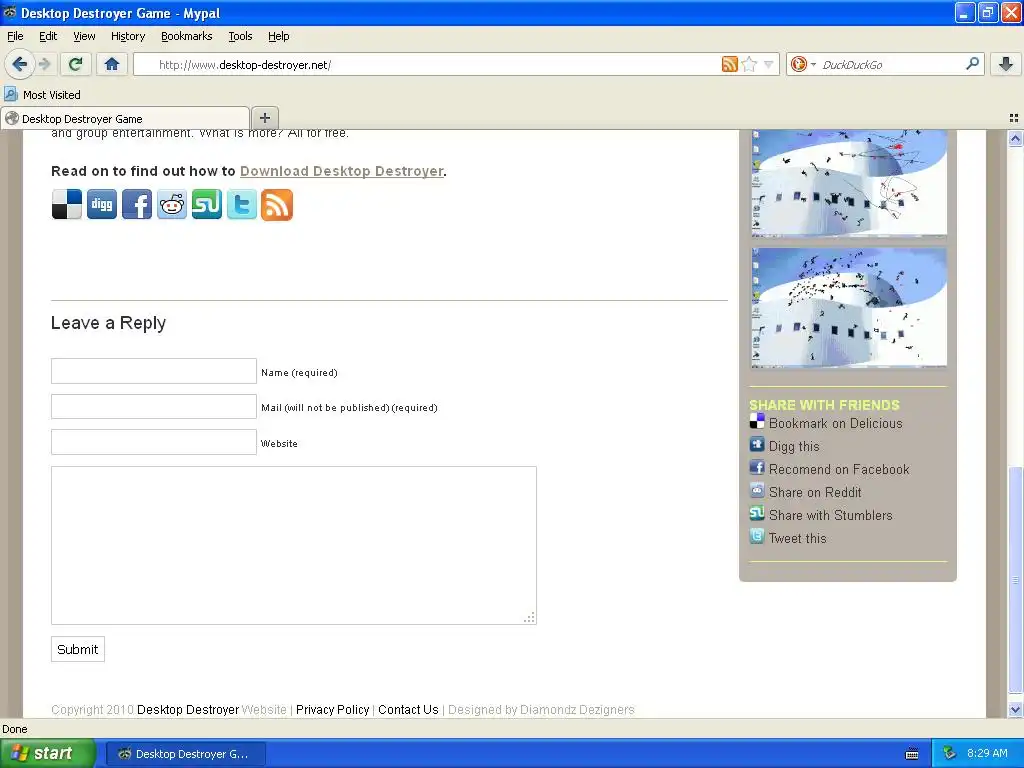Open the Bookmarks menu
Screen dimensions: 1024x768
coord(186,37)
